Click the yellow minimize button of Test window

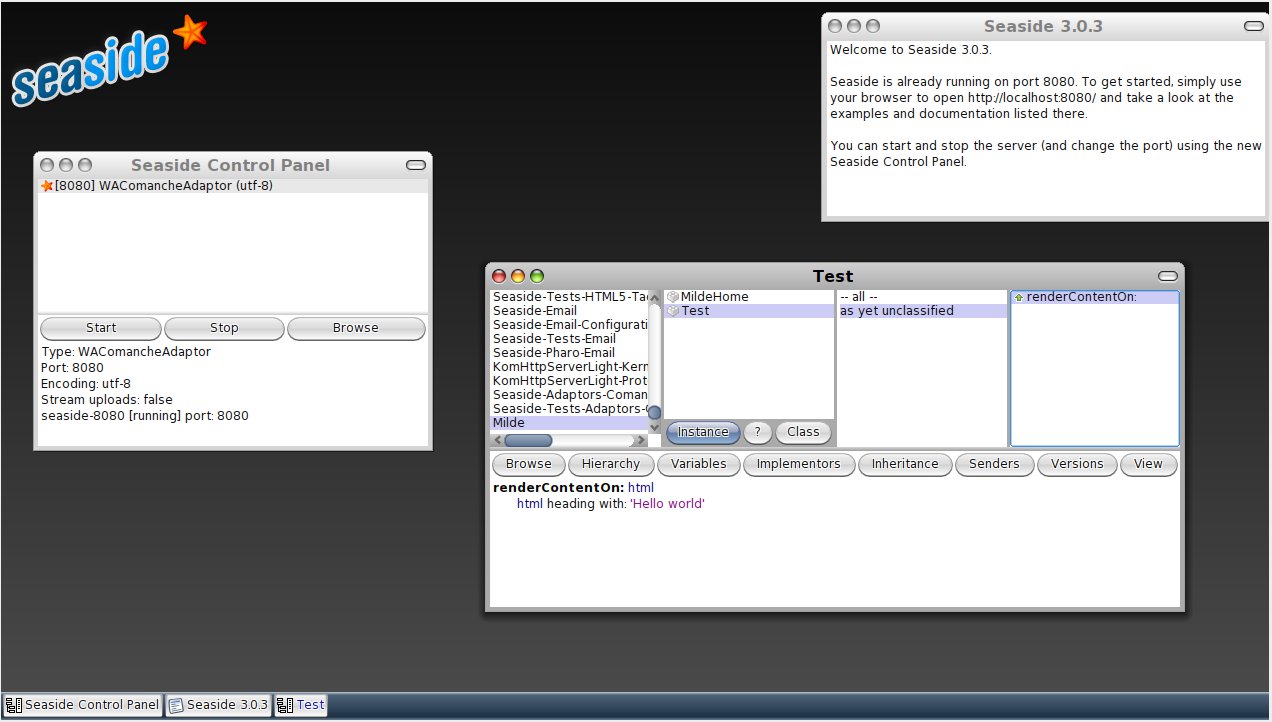518,276
